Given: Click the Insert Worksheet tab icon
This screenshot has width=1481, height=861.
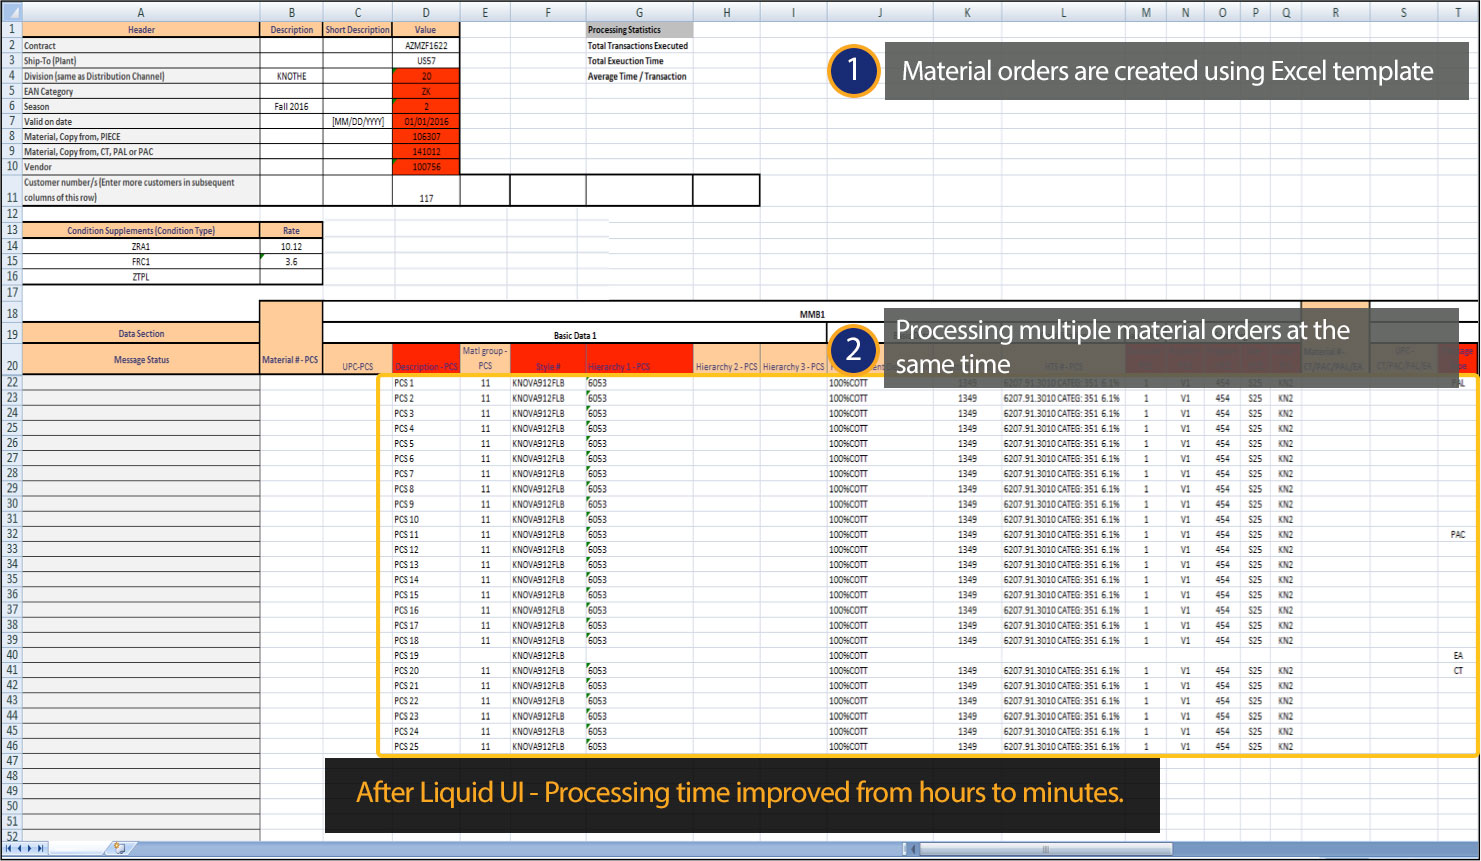Looking at the screenshot, I should click(x=119, y=848).
